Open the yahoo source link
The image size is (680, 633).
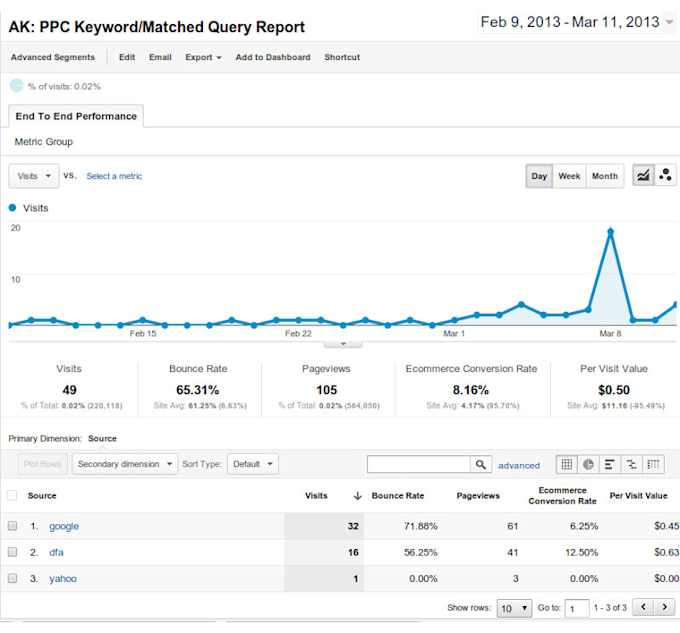pos(63,579)
